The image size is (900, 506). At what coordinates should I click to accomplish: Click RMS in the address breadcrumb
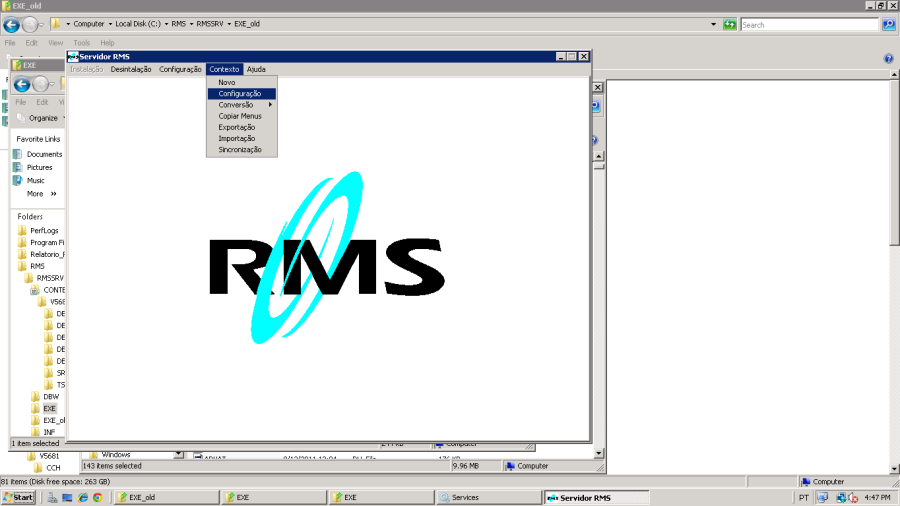(x=179, y=24)
